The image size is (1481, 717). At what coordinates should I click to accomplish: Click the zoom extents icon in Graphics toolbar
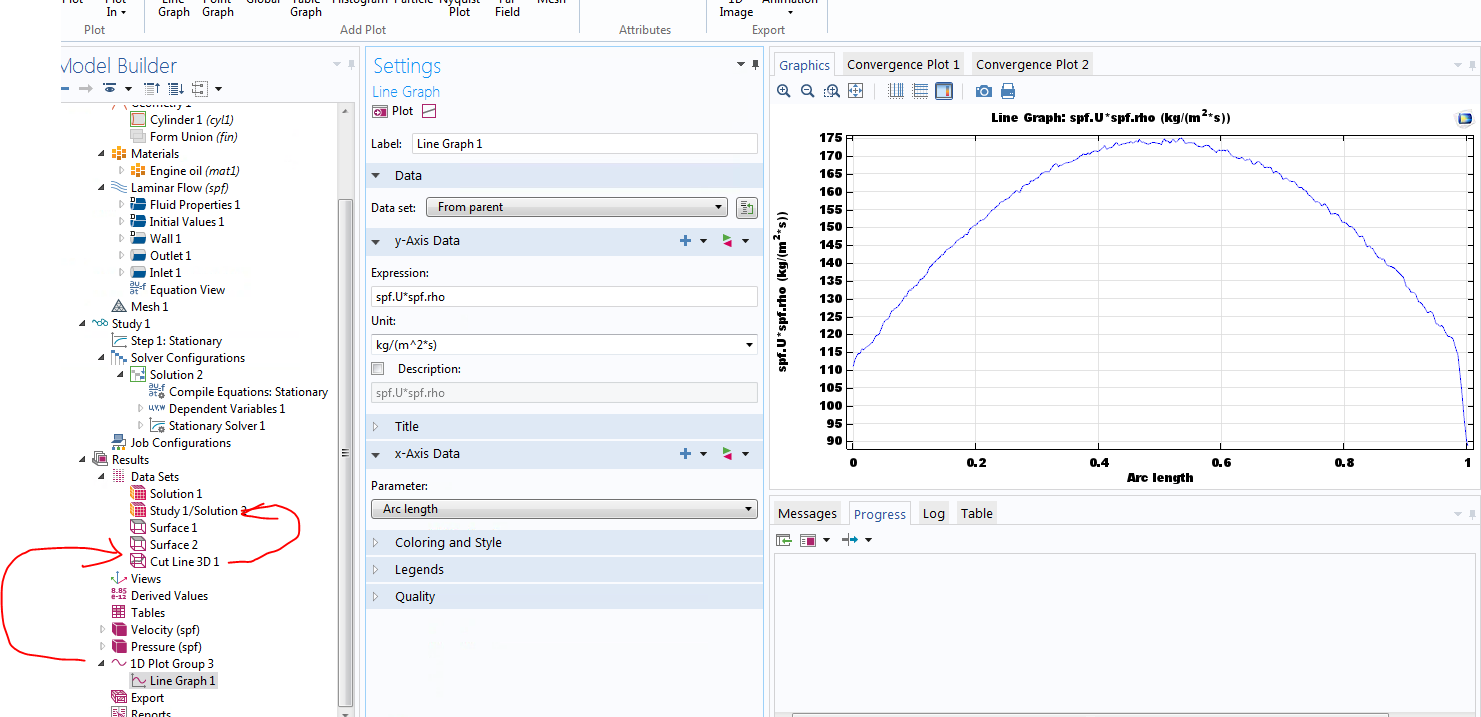point(856,91)
